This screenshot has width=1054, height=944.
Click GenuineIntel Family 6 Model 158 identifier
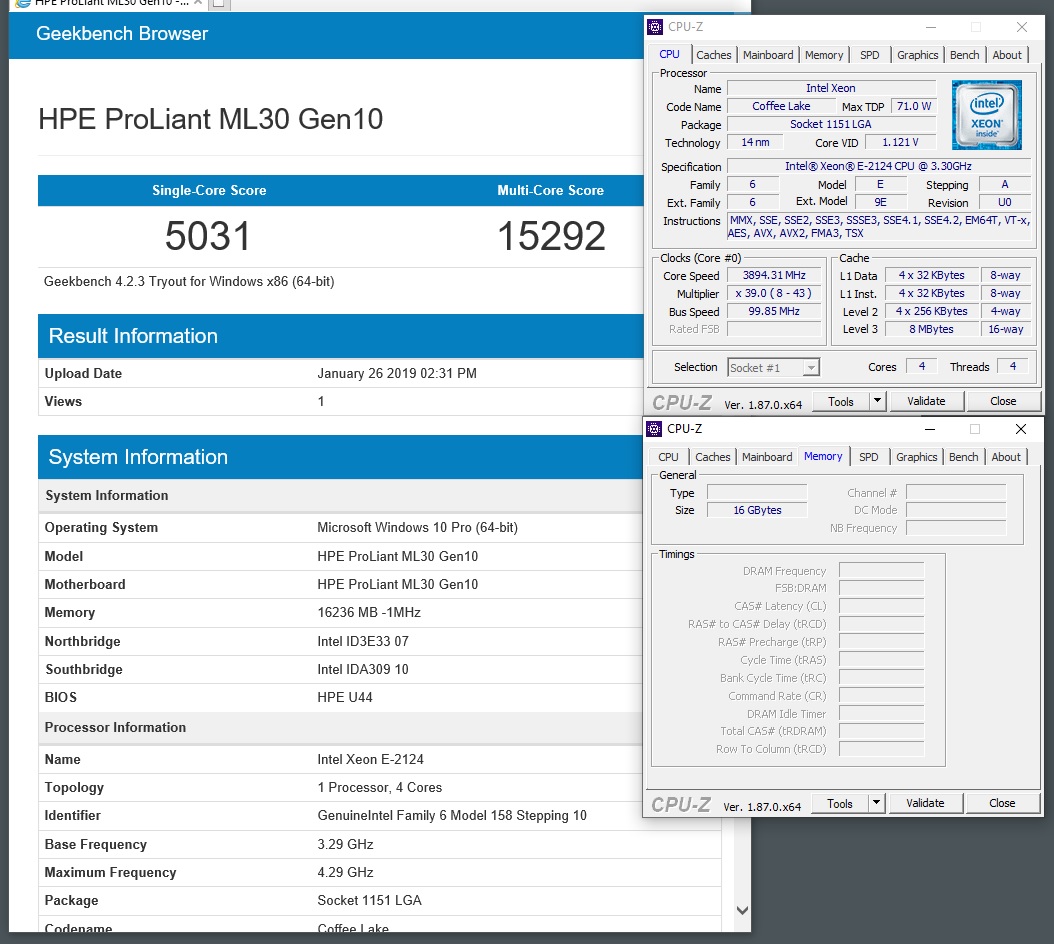coord(452,816)
